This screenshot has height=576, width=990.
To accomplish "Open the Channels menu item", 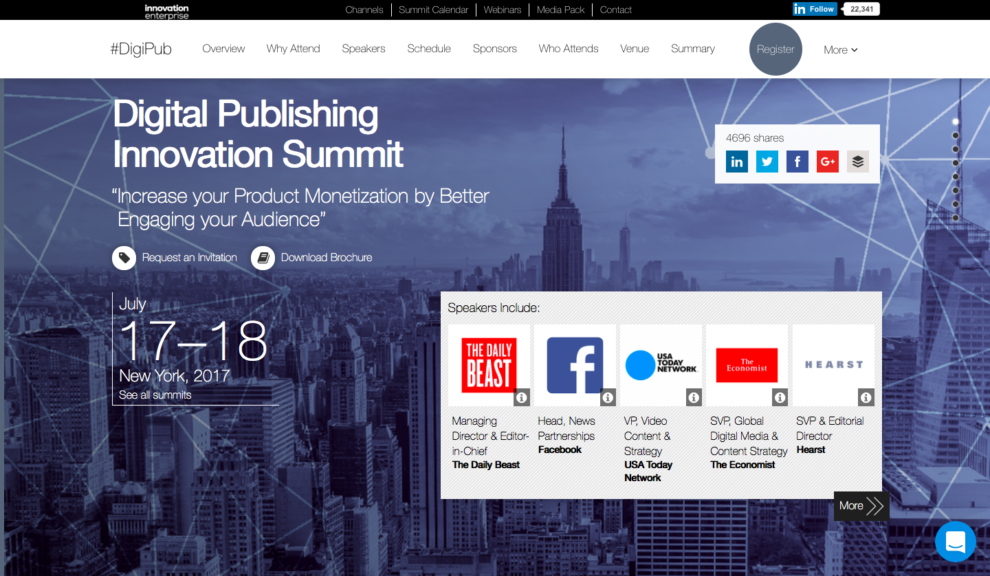I will [x=364, y=9].
